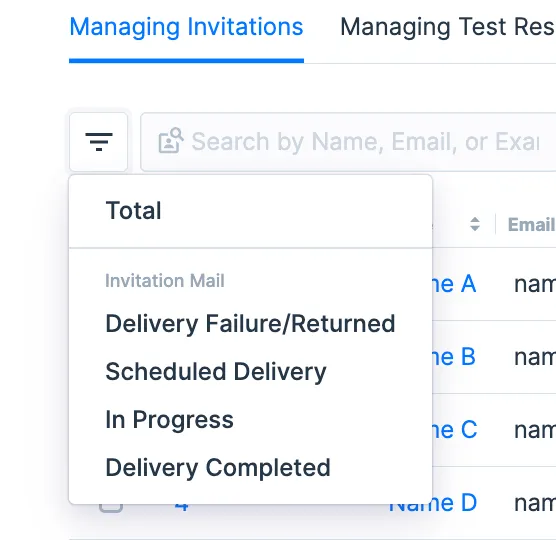Choose Delivery Failure/Returned filter option
The width and height of the screenshot is (556, 540).
tap(250, 323)
